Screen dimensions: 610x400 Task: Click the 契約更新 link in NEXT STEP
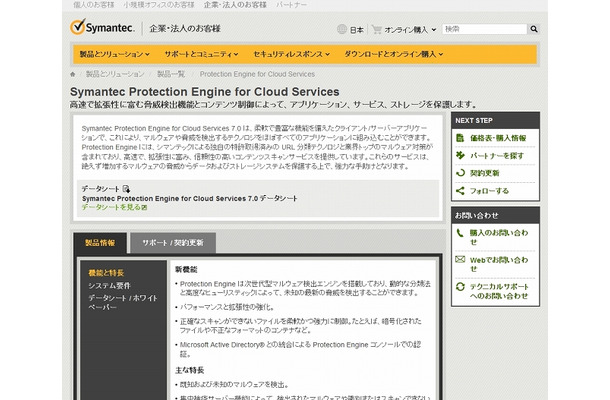(x=484, y=173)
